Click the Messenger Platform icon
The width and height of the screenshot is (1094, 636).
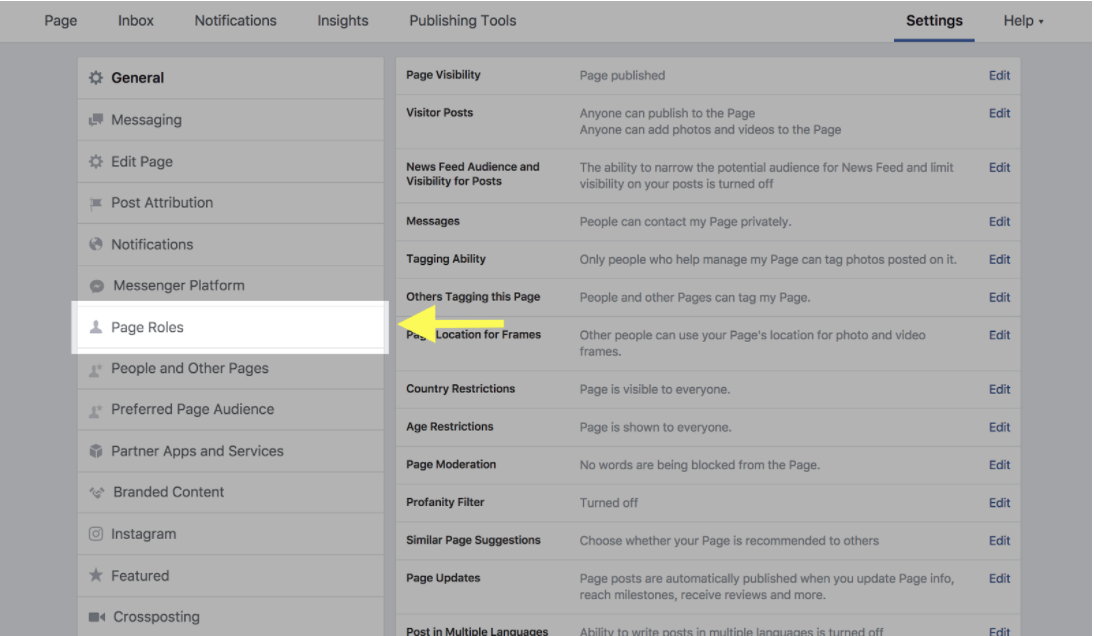(97, 286)
